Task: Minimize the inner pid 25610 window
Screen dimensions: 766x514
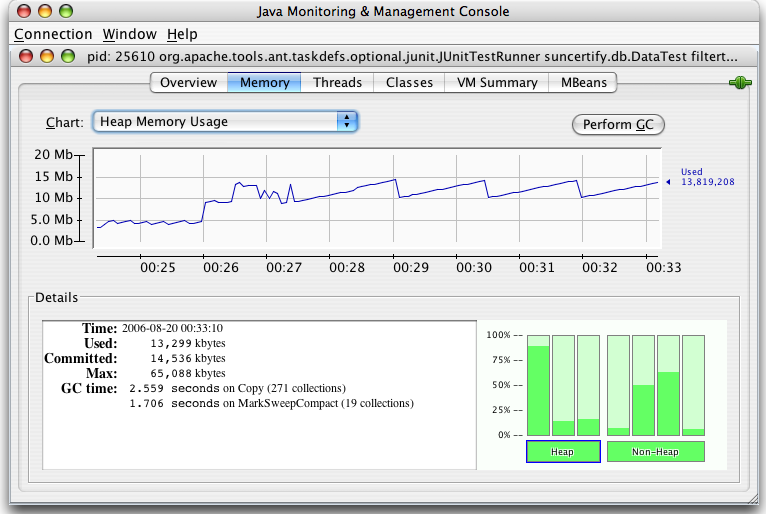Action: coord(47,57)
